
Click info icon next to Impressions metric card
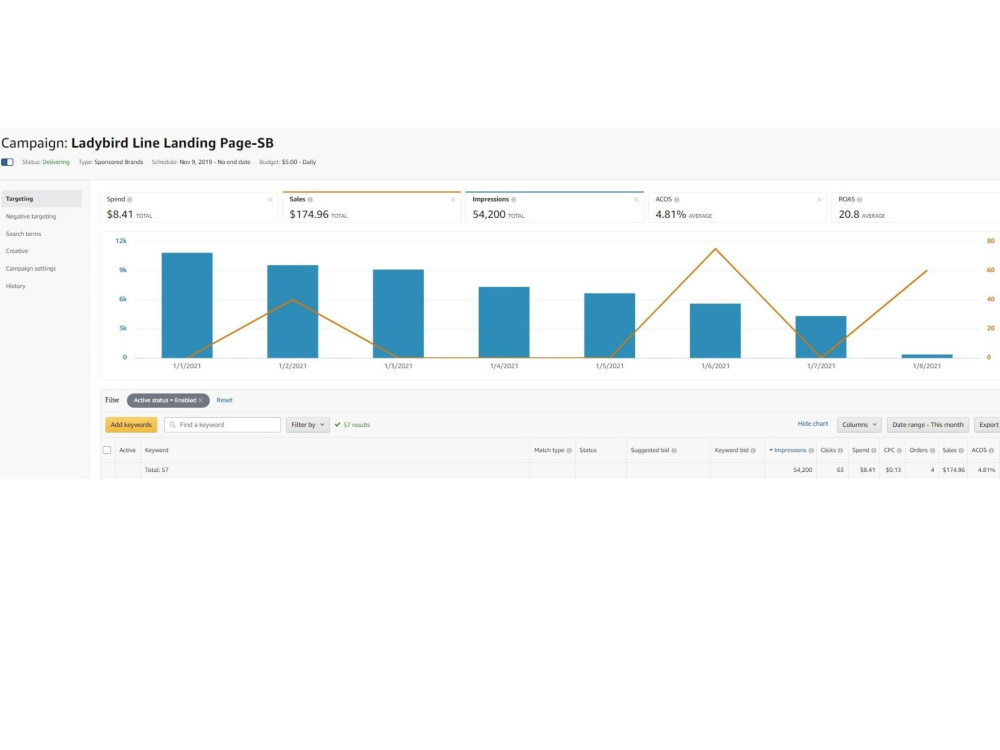(513, 200)
